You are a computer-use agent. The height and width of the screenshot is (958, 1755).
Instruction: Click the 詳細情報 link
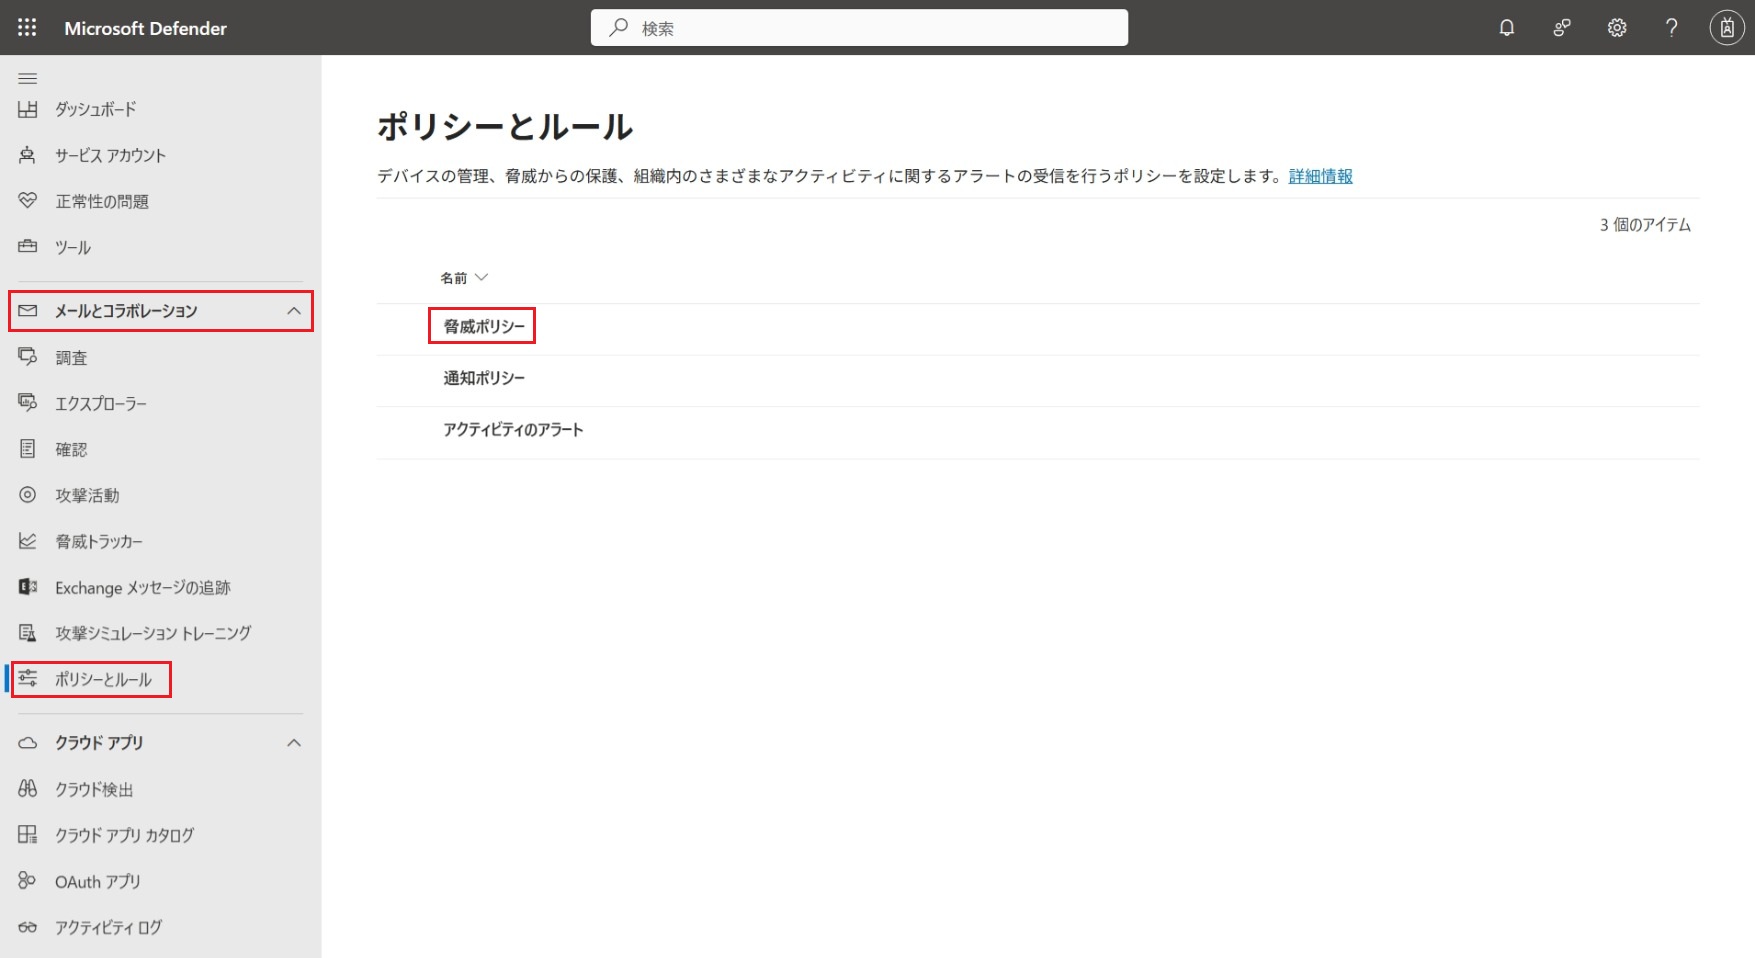(x=1320, y=176)
